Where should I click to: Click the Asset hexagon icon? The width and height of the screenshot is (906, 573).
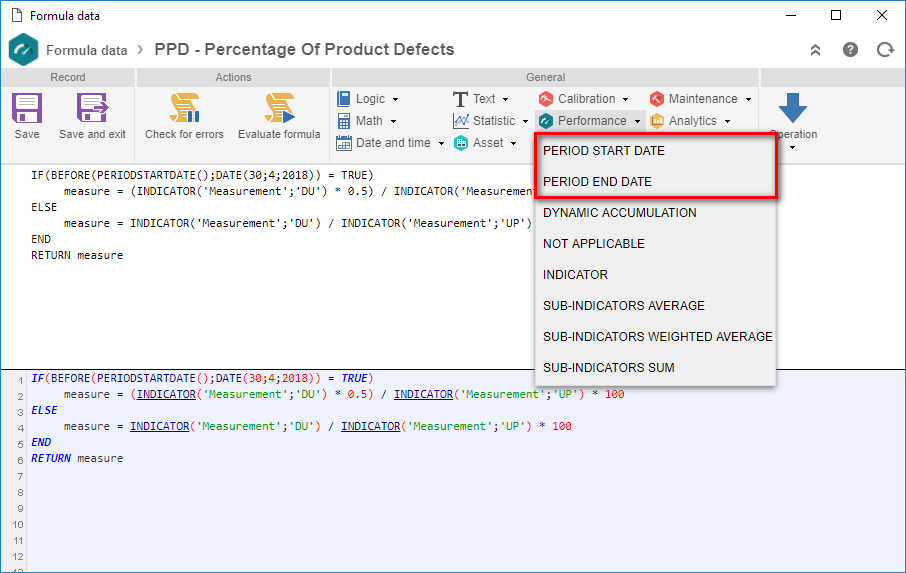coord(461,143)
